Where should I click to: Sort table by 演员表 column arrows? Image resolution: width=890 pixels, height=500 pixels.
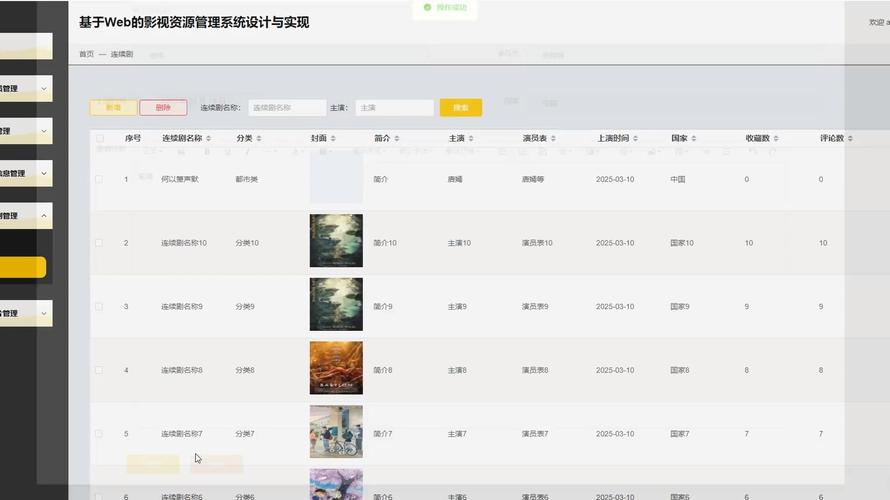point(553,138)
